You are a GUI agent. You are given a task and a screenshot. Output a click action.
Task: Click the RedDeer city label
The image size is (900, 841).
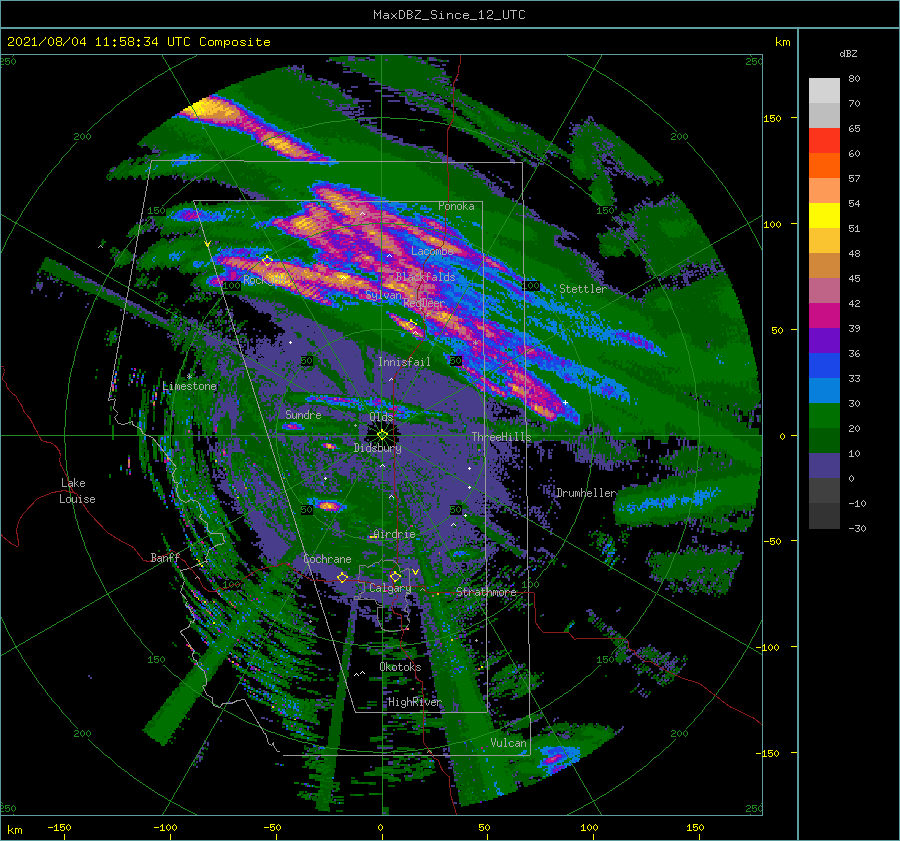tap(424, 303)
